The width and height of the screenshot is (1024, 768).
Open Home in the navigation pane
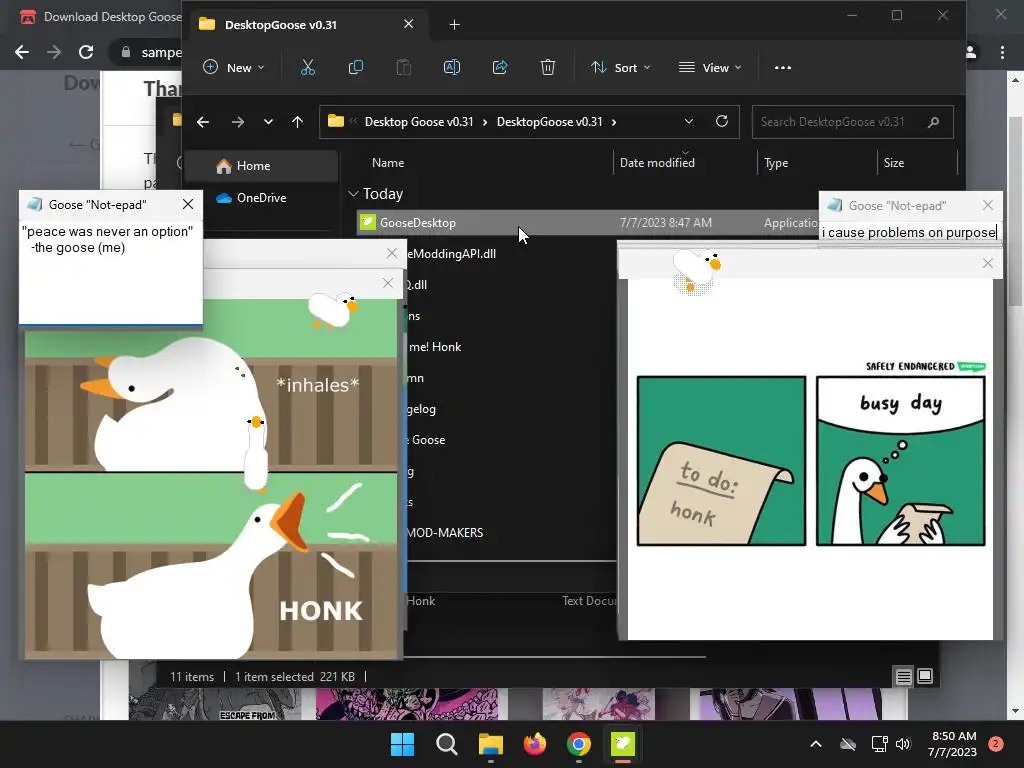pos(261,166)
